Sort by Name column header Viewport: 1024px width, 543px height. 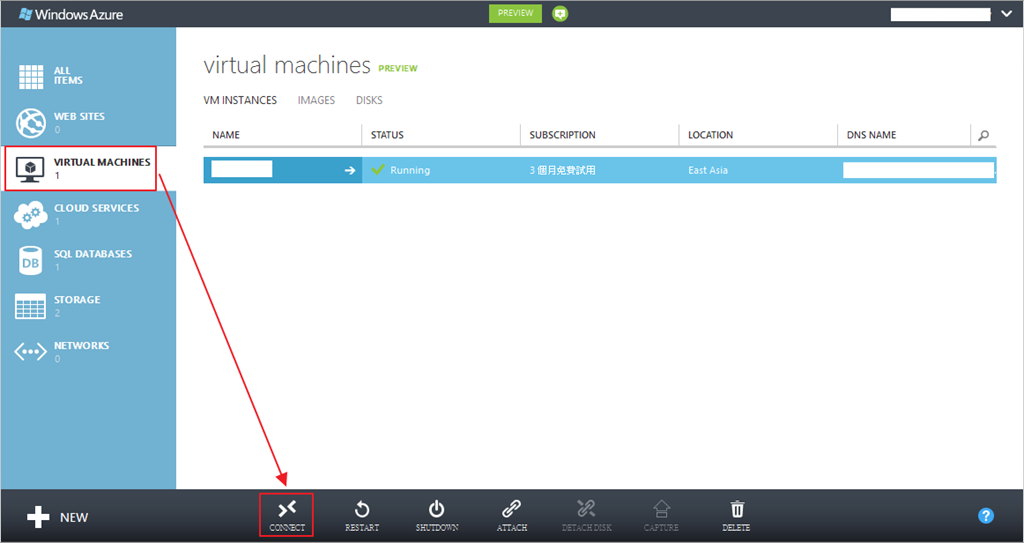[x=226, y=135]
